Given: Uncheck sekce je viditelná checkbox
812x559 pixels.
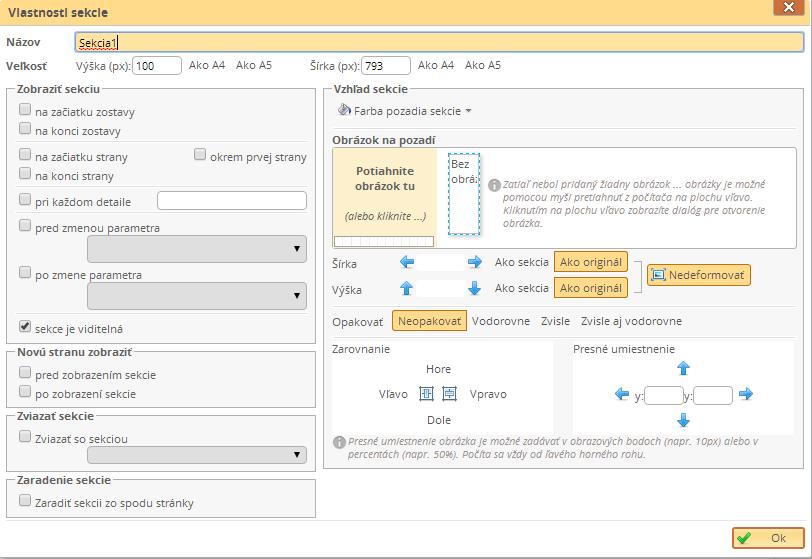Looking at the screenshot, I should tap(25, 326).
